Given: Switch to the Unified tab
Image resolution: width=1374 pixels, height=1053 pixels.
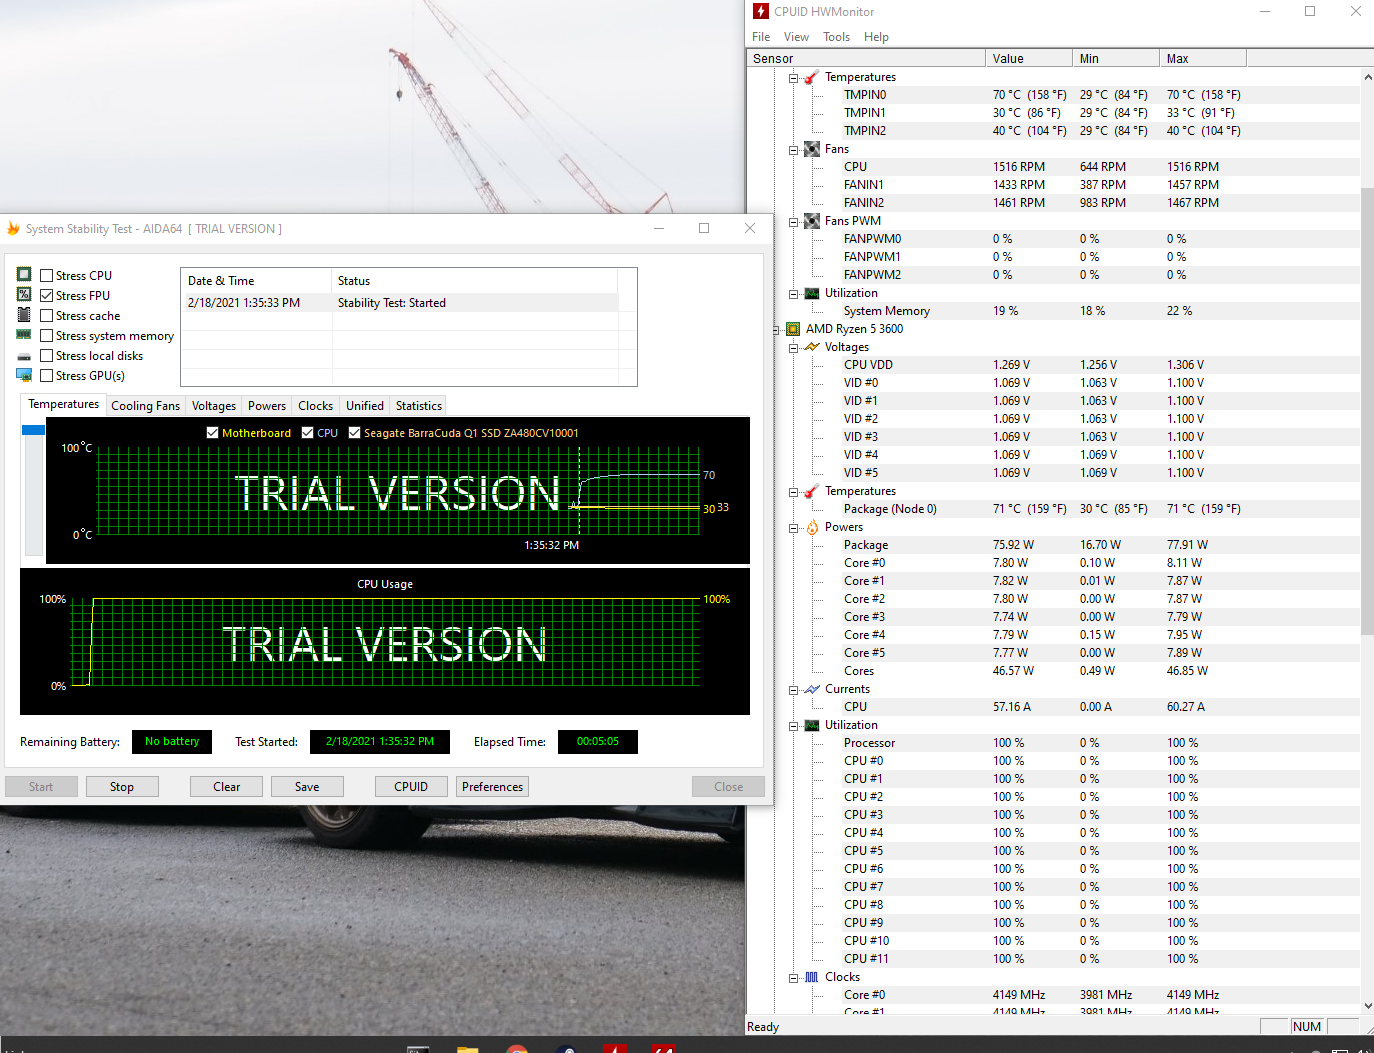Looking at the screenshot, I should point(365,405).
